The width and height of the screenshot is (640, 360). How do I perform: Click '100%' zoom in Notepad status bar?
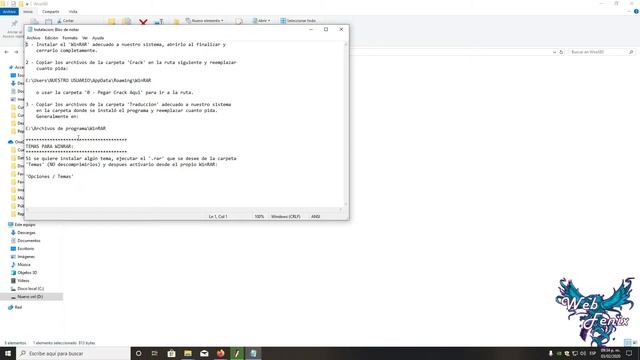259,217
